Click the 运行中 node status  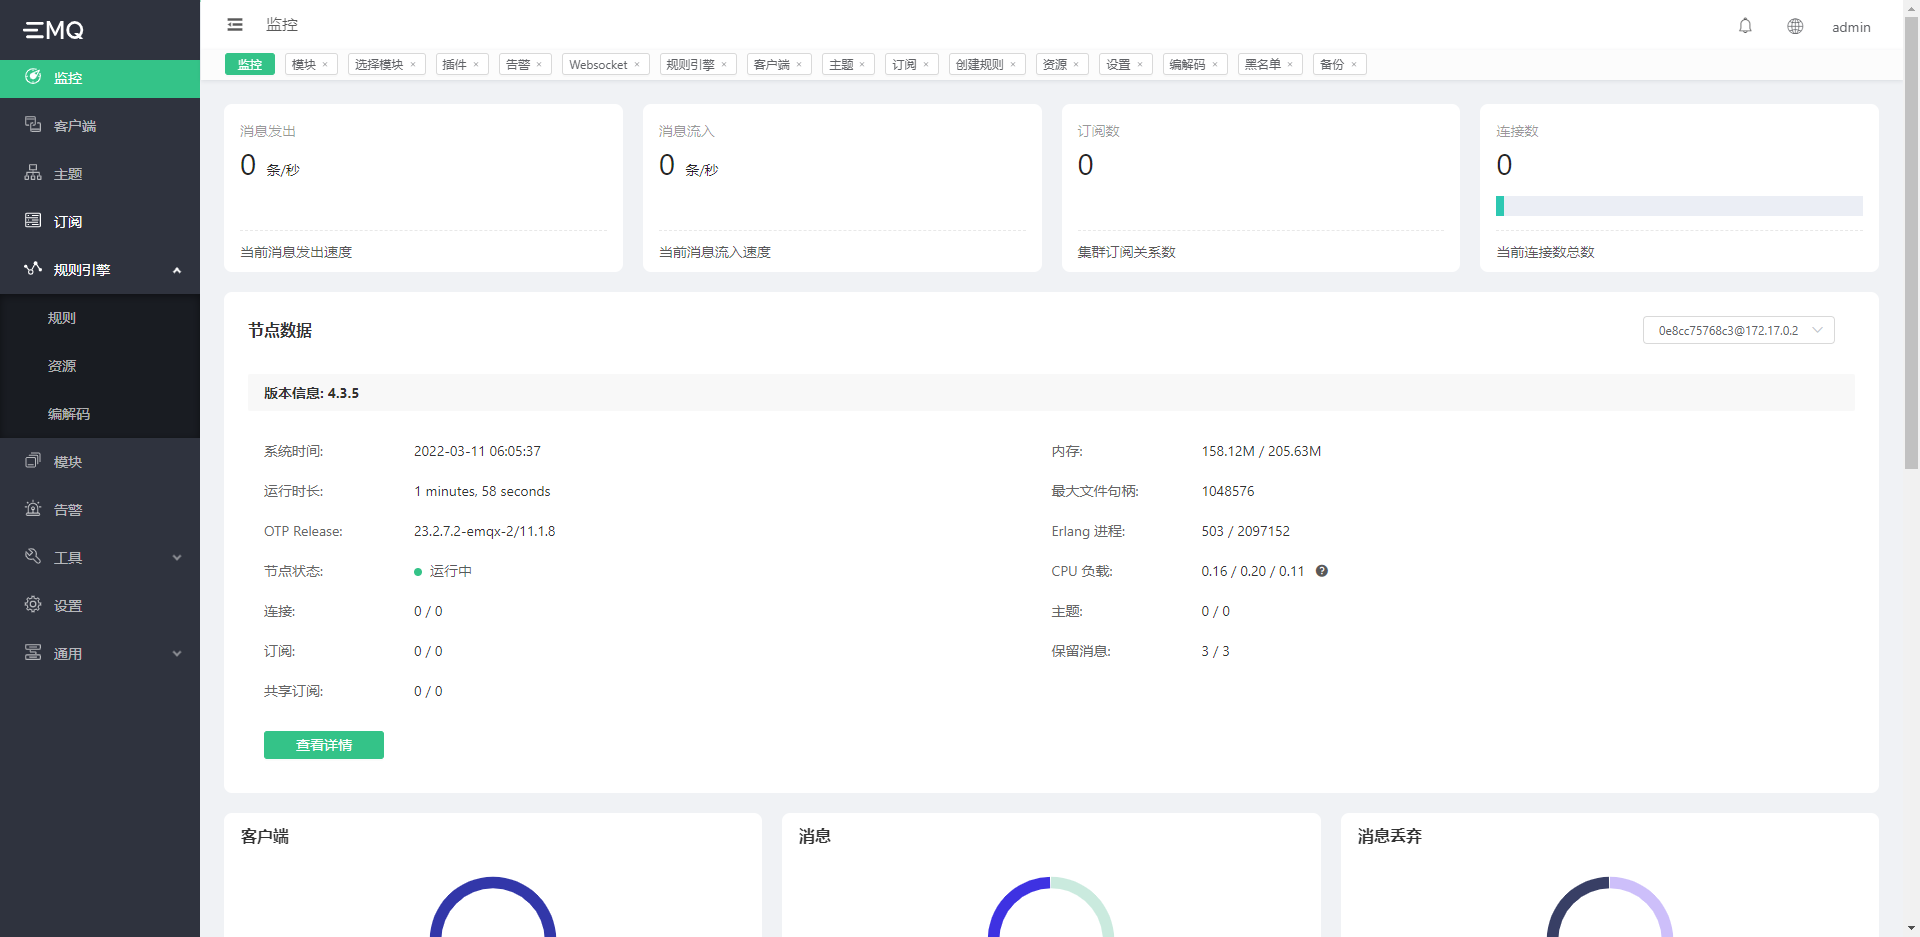pos(443,571)
